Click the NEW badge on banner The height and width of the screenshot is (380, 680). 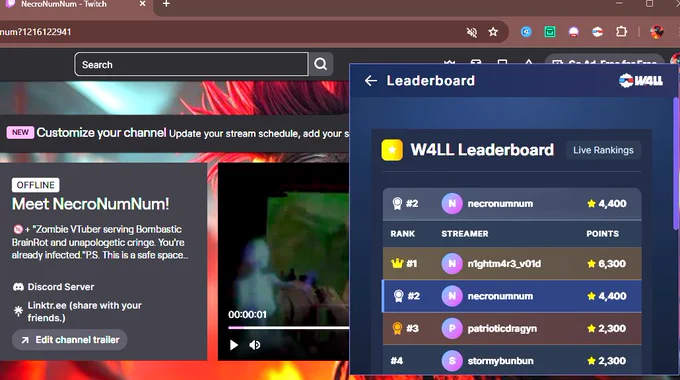(20, 132)
